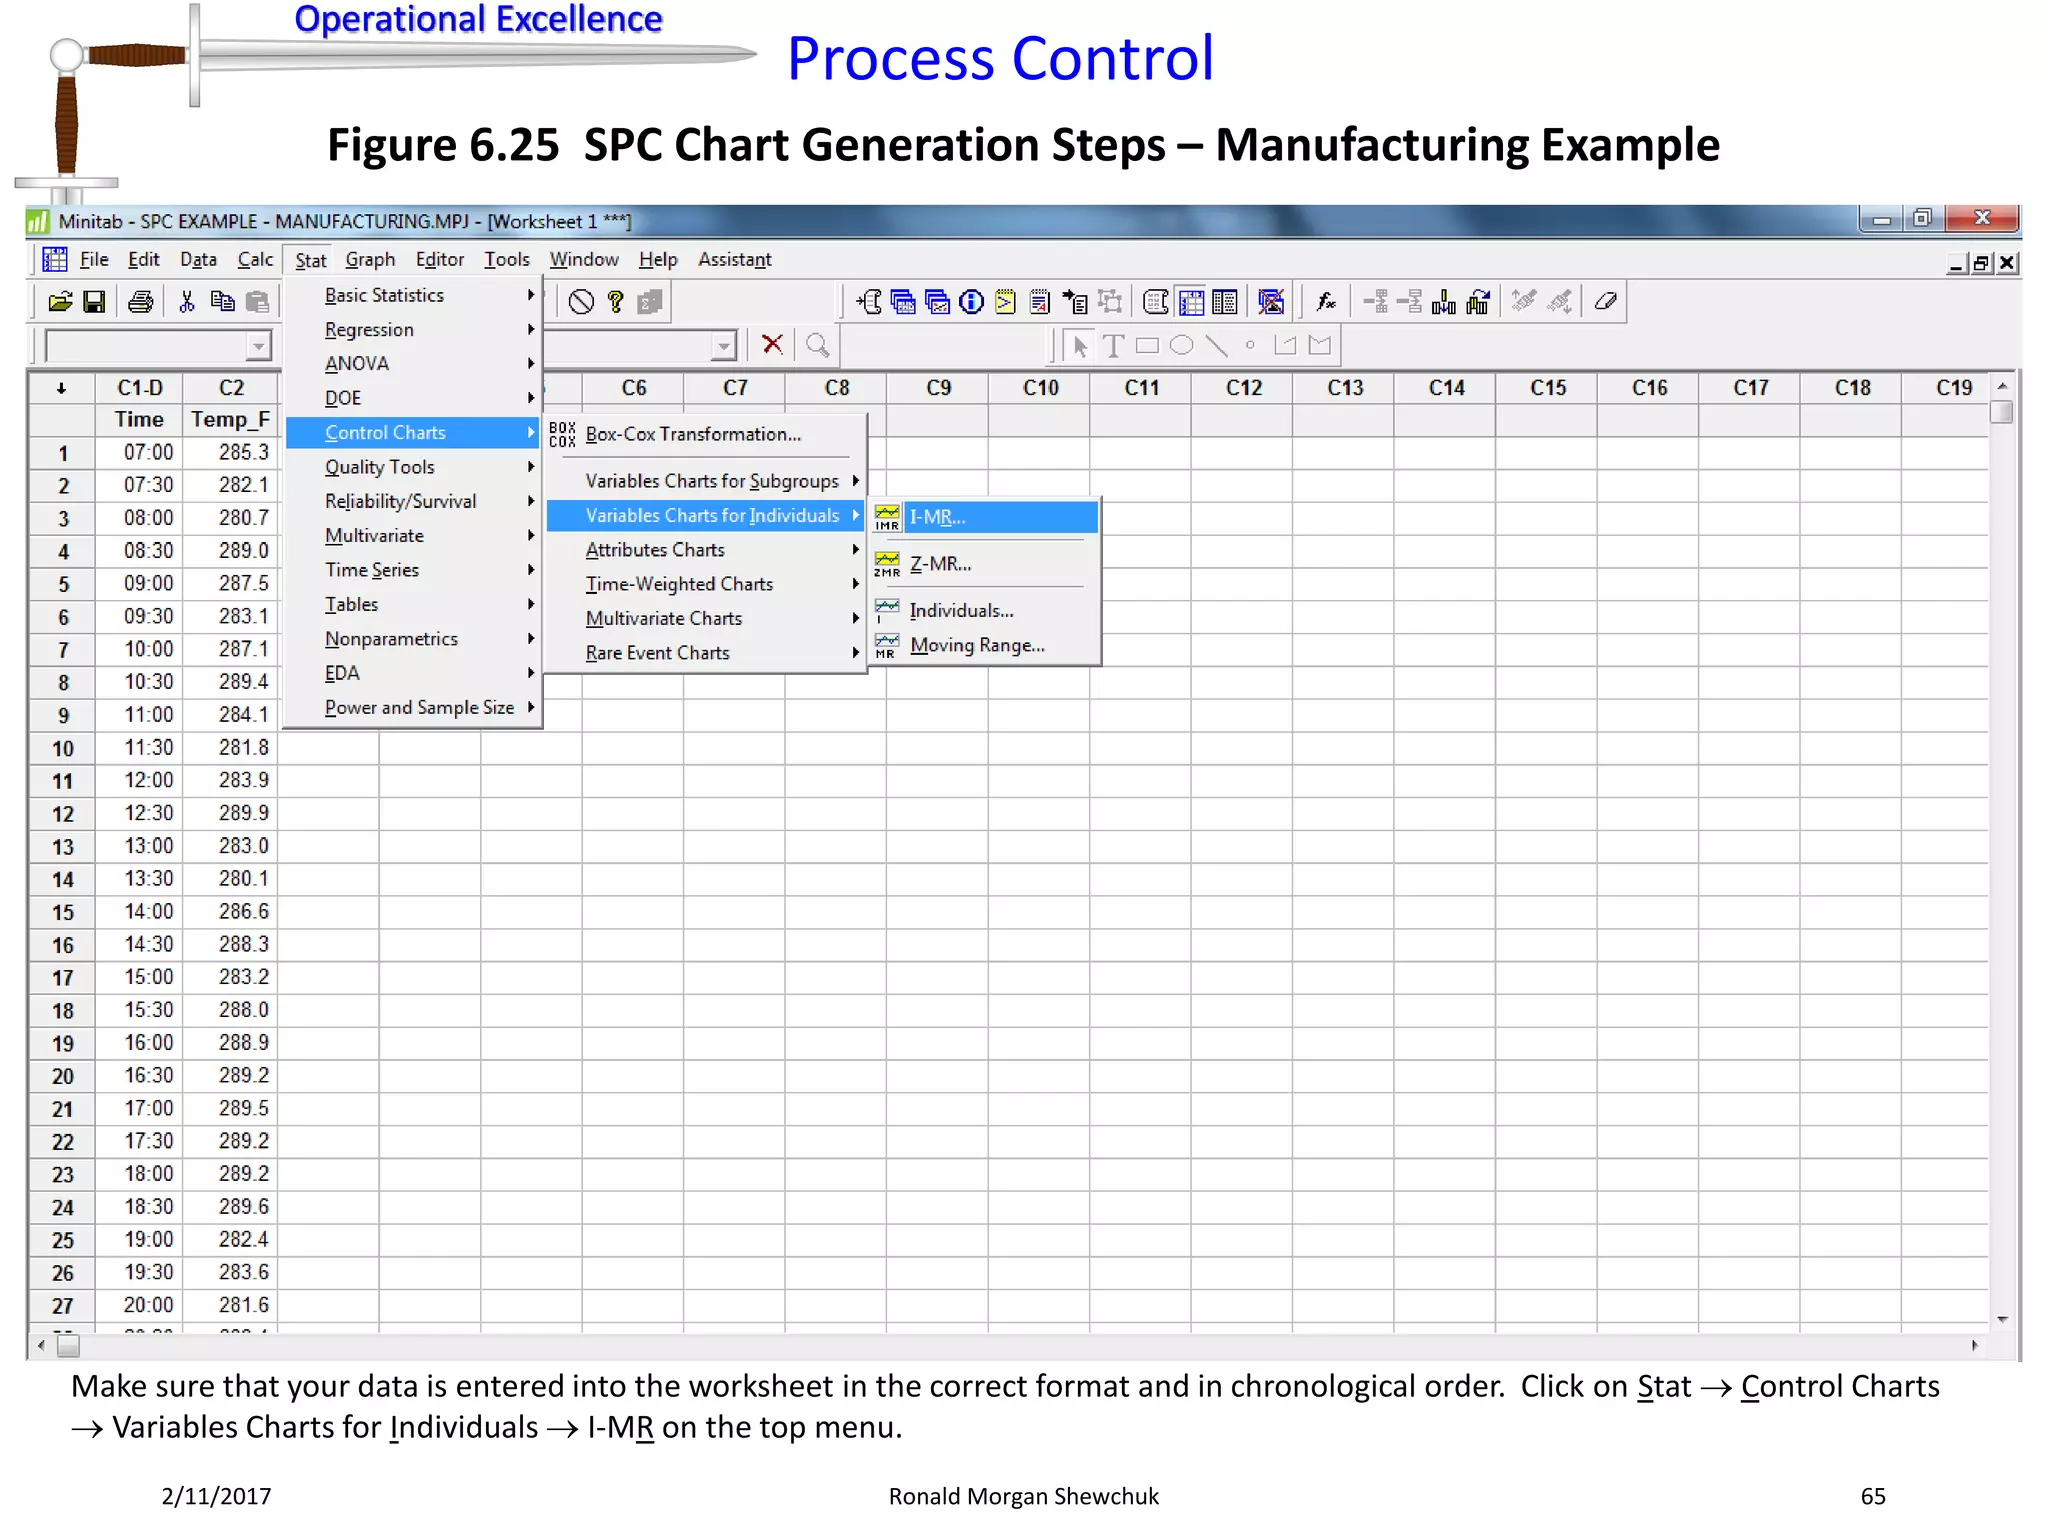Open Power and Sample Size entry
2048x1536 pixels.
414,708
